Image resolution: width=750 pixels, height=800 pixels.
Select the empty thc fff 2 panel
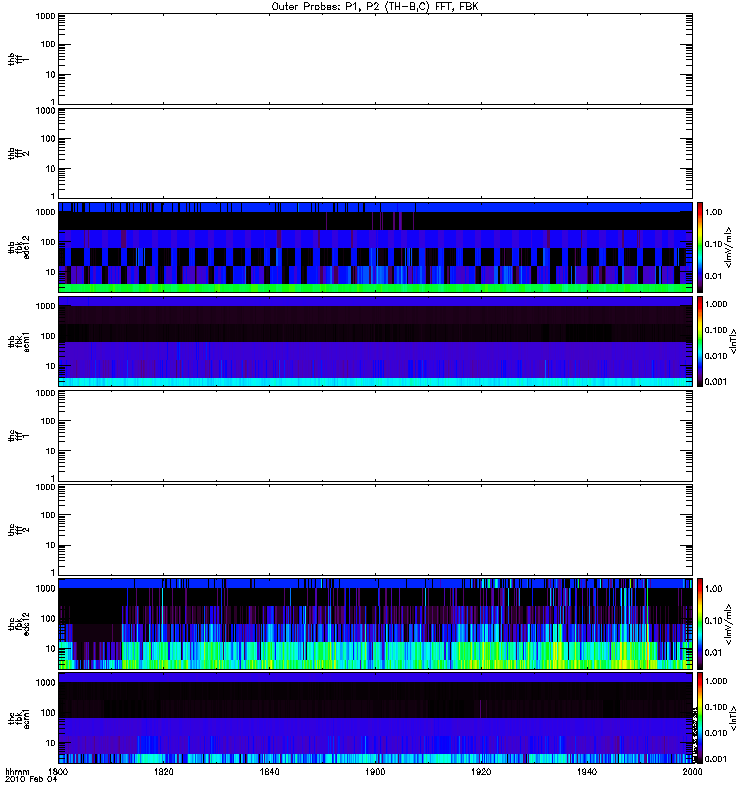tap(375, 530)
